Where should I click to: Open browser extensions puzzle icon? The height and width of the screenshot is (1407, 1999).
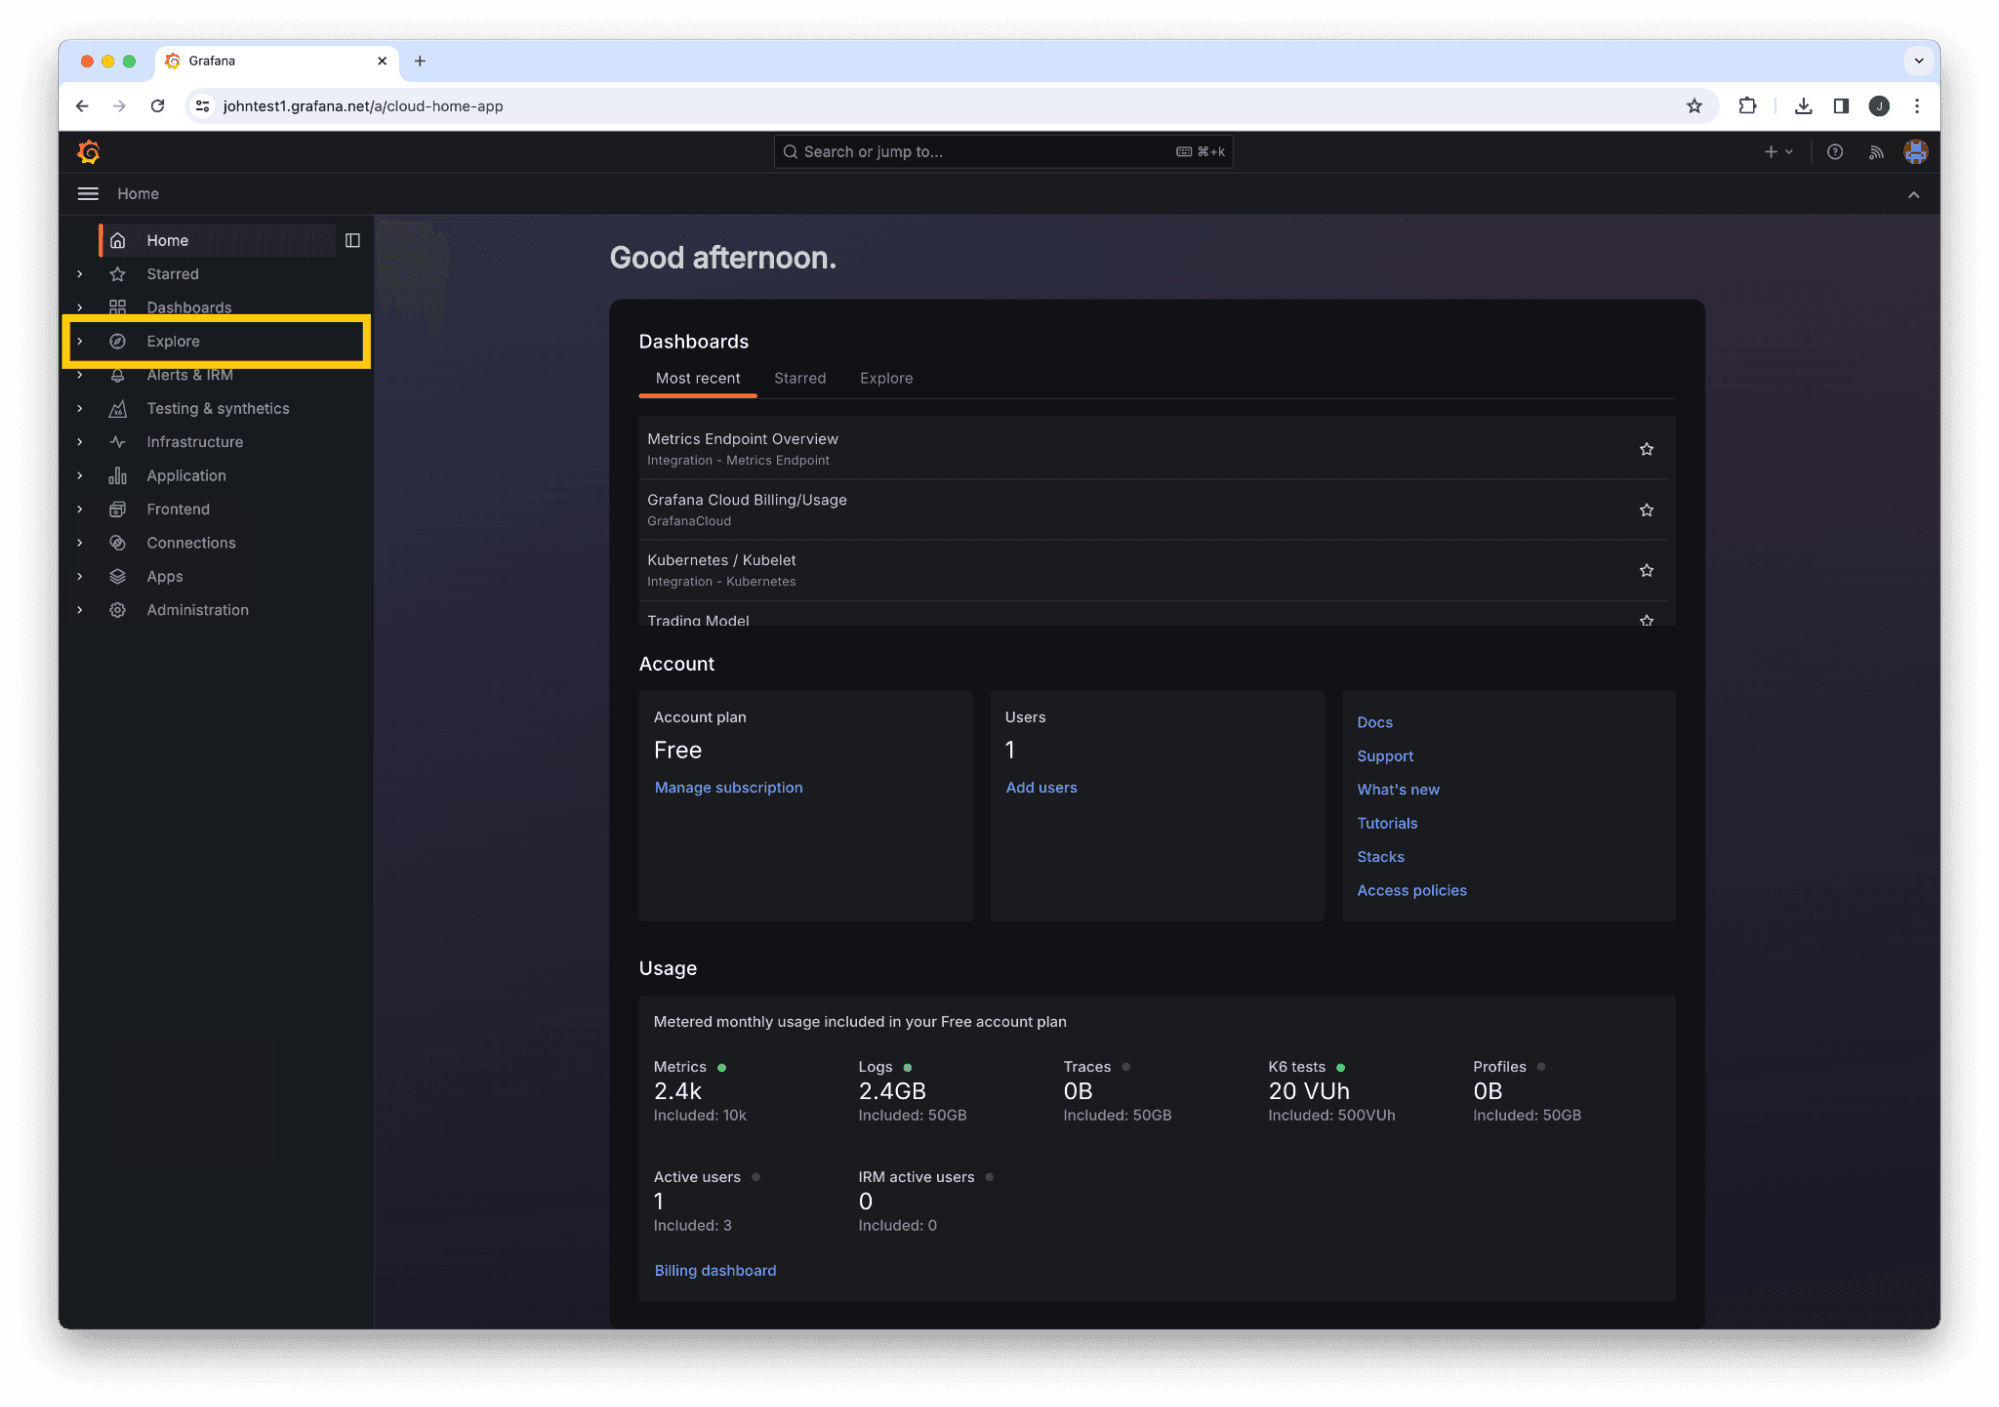(1747, 106)
